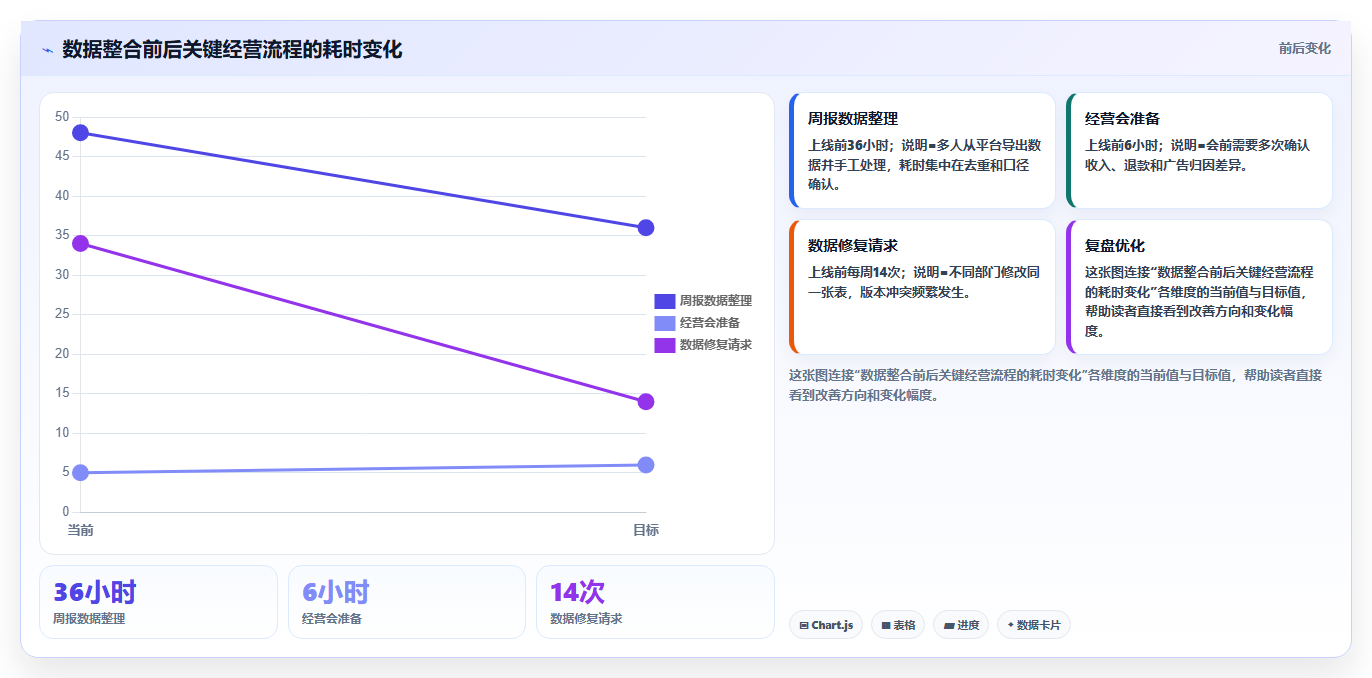
Task: Click the icon inside the Chart.js chip
Action: tap(804, 626)
